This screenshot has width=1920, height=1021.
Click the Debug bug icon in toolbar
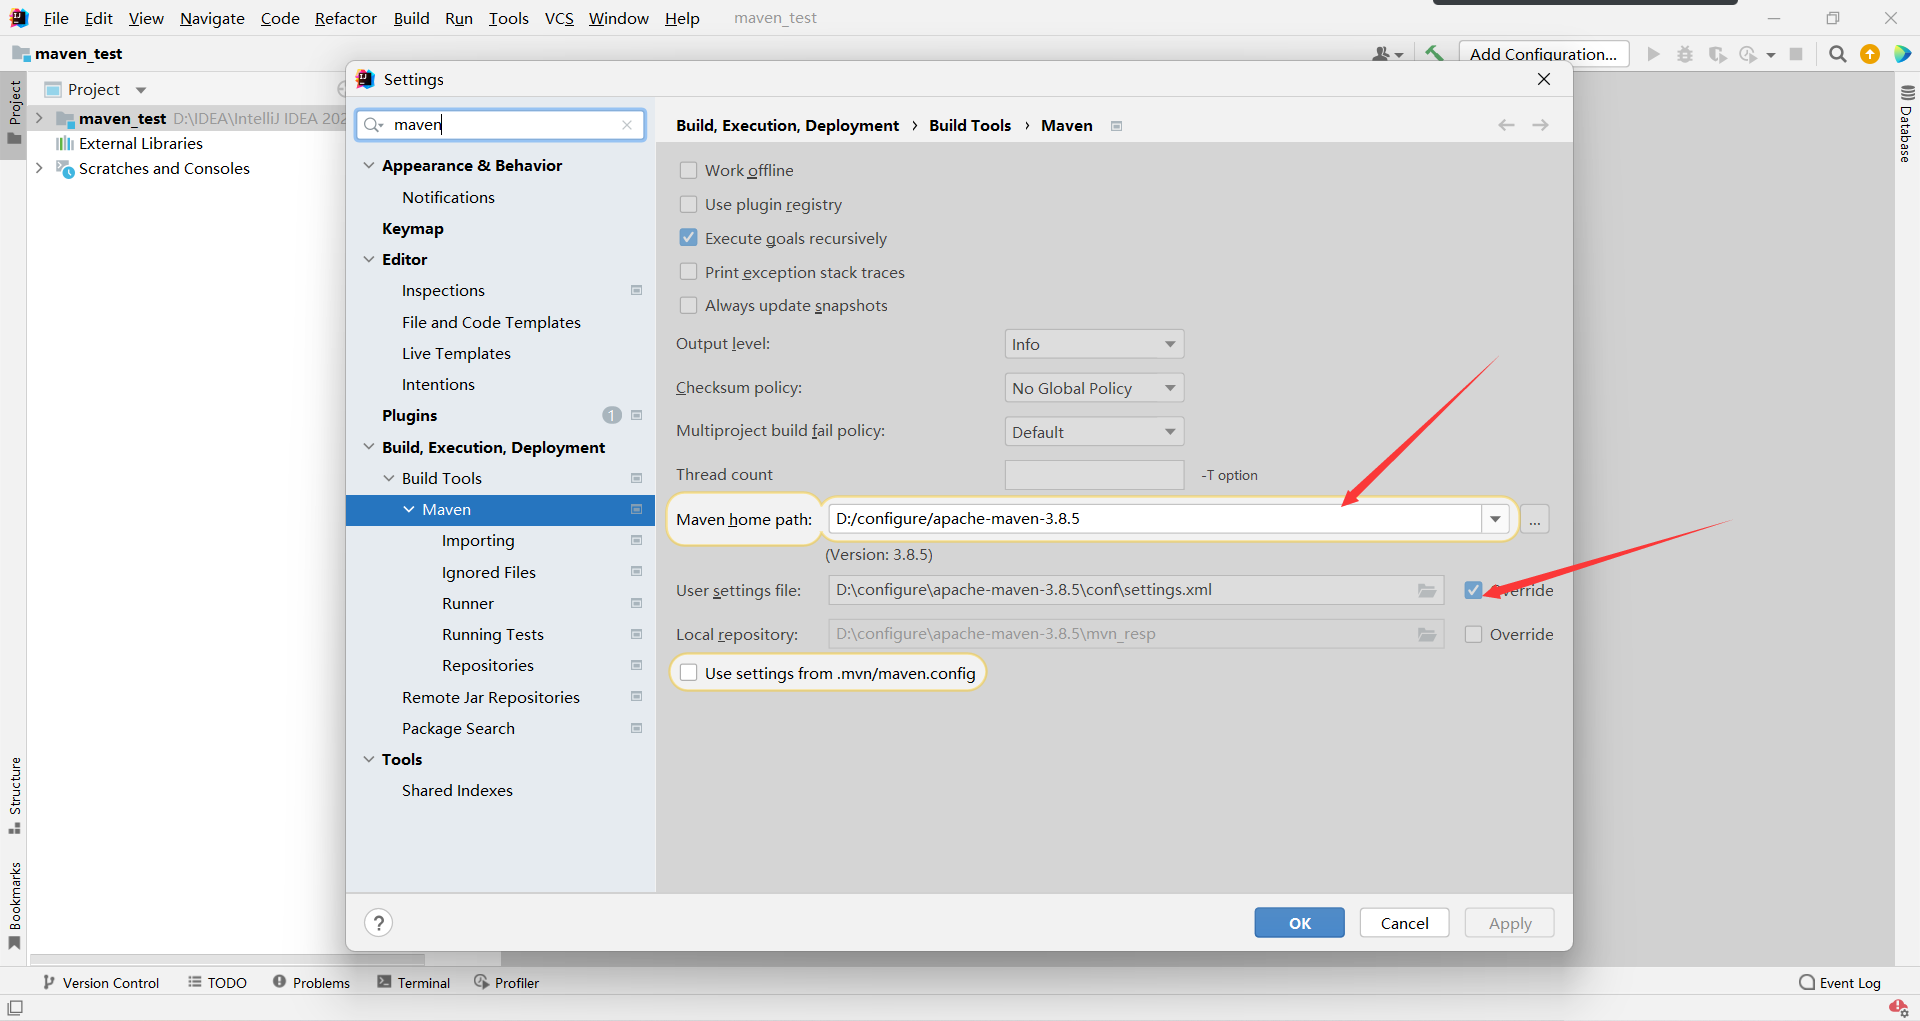(x=1685, y=54)
